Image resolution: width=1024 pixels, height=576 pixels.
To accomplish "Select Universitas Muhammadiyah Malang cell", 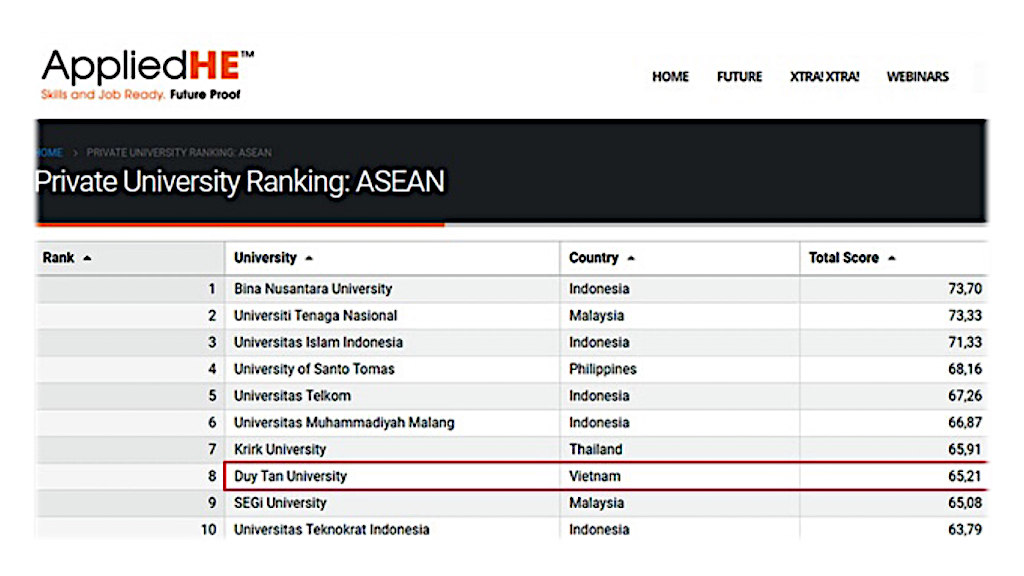I will [392, 423].
